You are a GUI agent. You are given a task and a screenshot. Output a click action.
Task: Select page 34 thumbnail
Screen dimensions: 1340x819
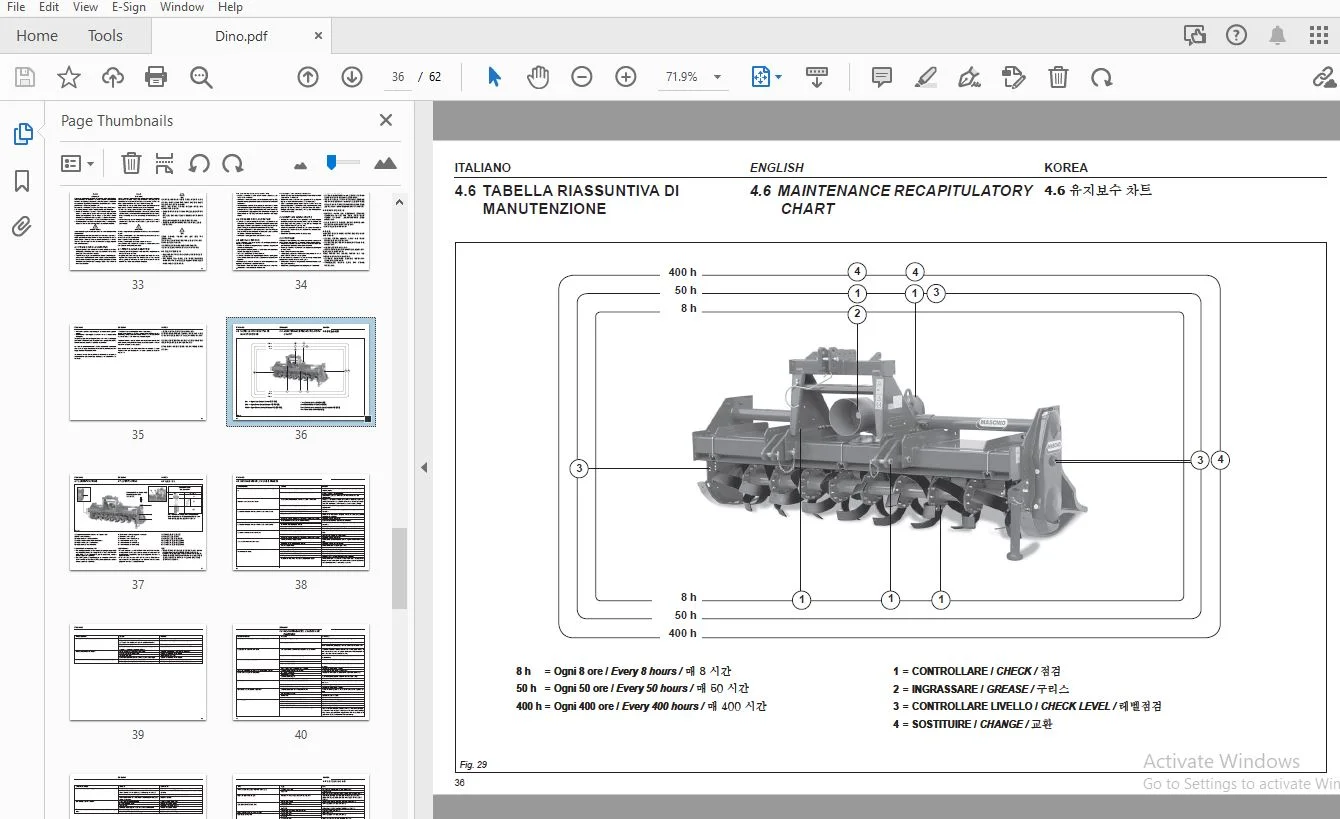(301, 231)
